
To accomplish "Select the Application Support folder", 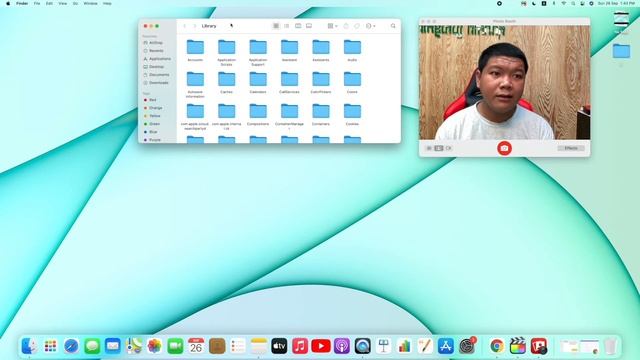I will click(258, 53).
